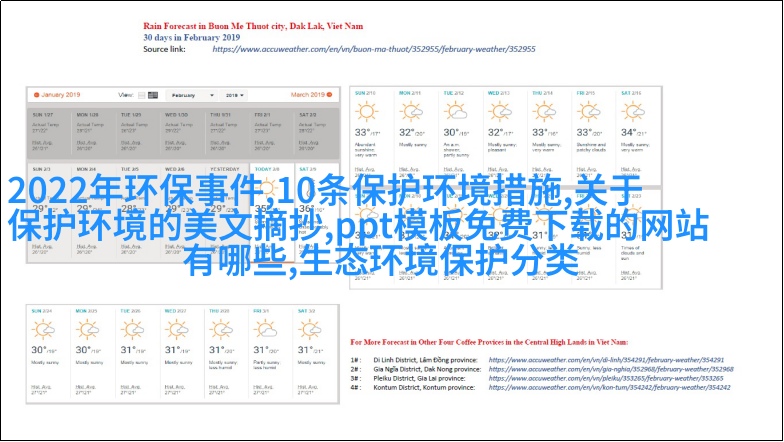The image size is (784, 442).
Task: Click the weather icon for MON 2/11
Action: click(x=411, y=112)
